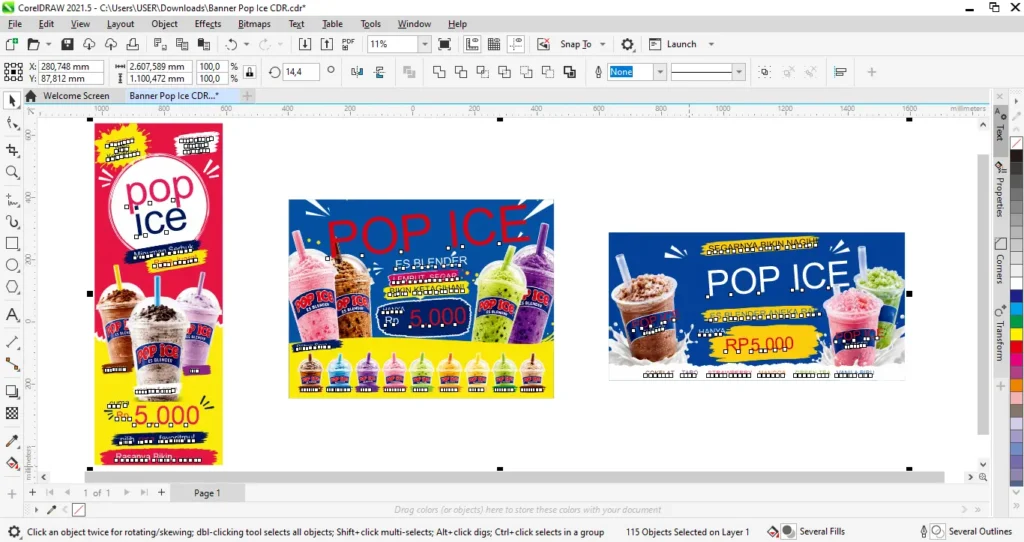Image resolution: width=1024 pixels, height=542 pixels.
Task: Expand the Snap To dropdown arrow
Action: pos(603,44)
